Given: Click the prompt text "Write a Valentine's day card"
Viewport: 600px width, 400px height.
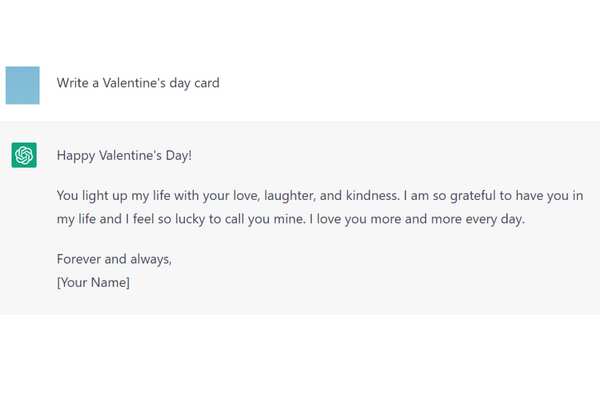Looking at the screenshot, I should [138, 83].
